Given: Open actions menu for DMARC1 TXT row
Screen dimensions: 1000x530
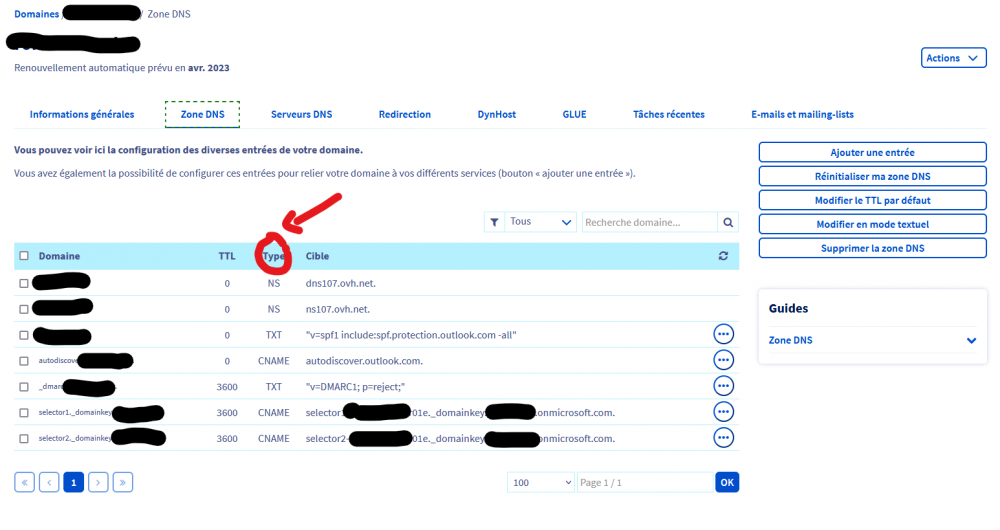Looking at the screenshot, I should [x=723, y=386].
